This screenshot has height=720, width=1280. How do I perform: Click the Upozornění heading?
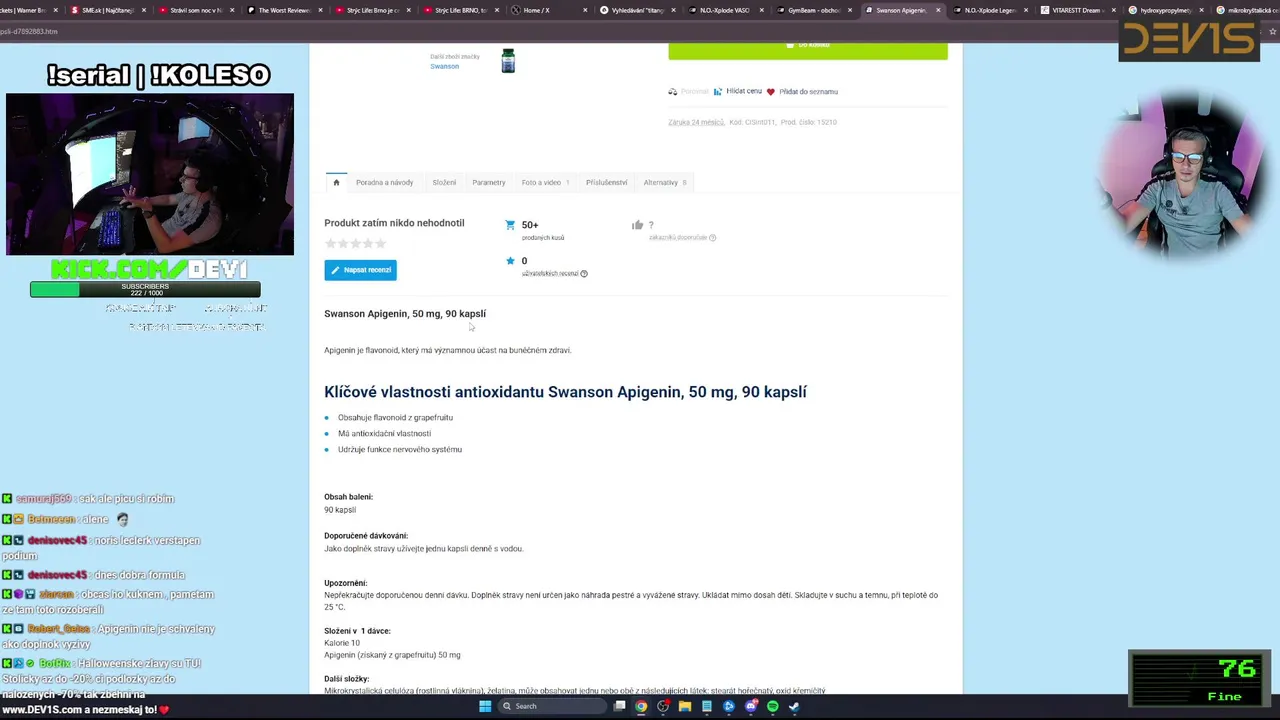[x=345, y=583]
